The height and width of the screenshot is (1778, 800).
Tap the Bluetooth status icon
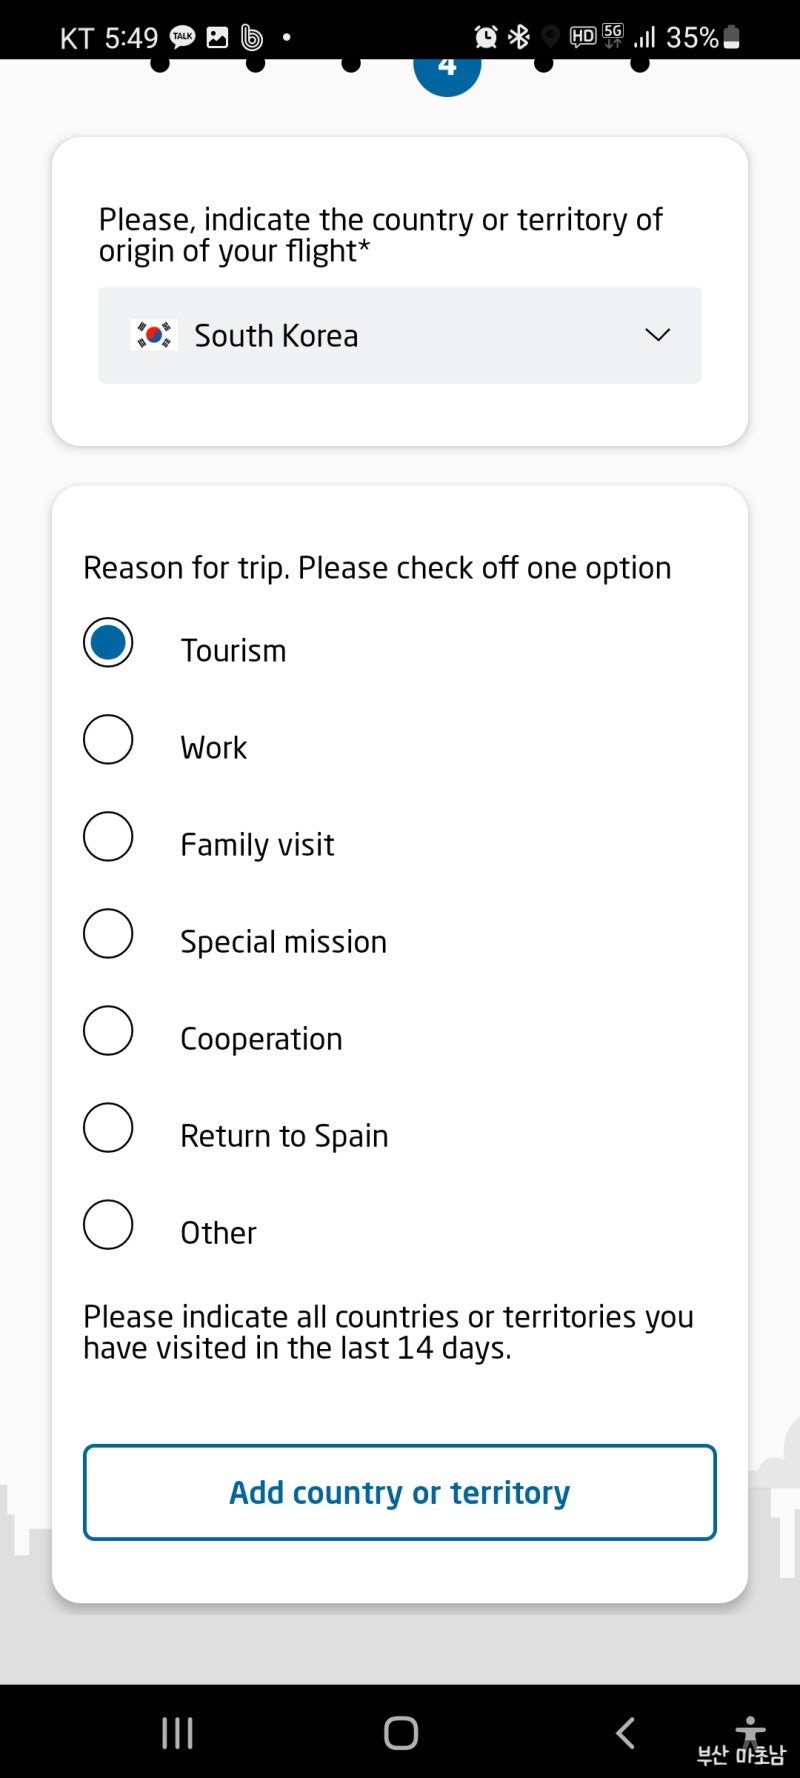[518, 37]
